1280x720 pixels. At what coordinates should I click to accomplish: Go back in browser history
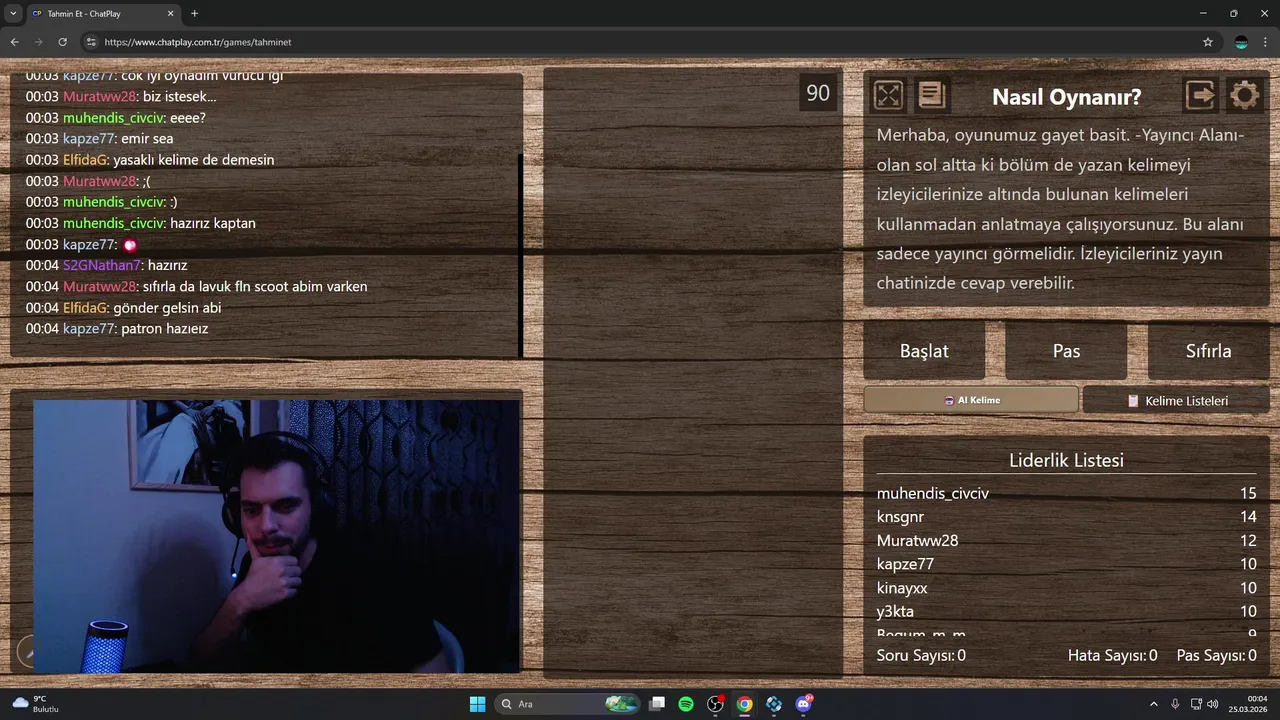(14, 42)
